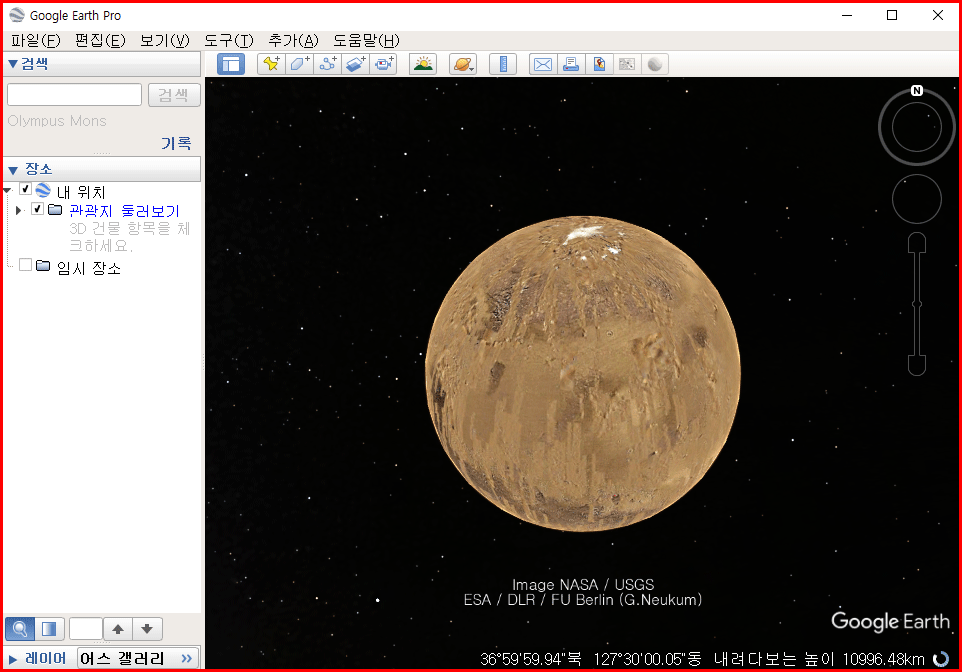962x672 pixels.
Task: Toggle sunlight across the landscape icon
Action: (x=423, y=64)
